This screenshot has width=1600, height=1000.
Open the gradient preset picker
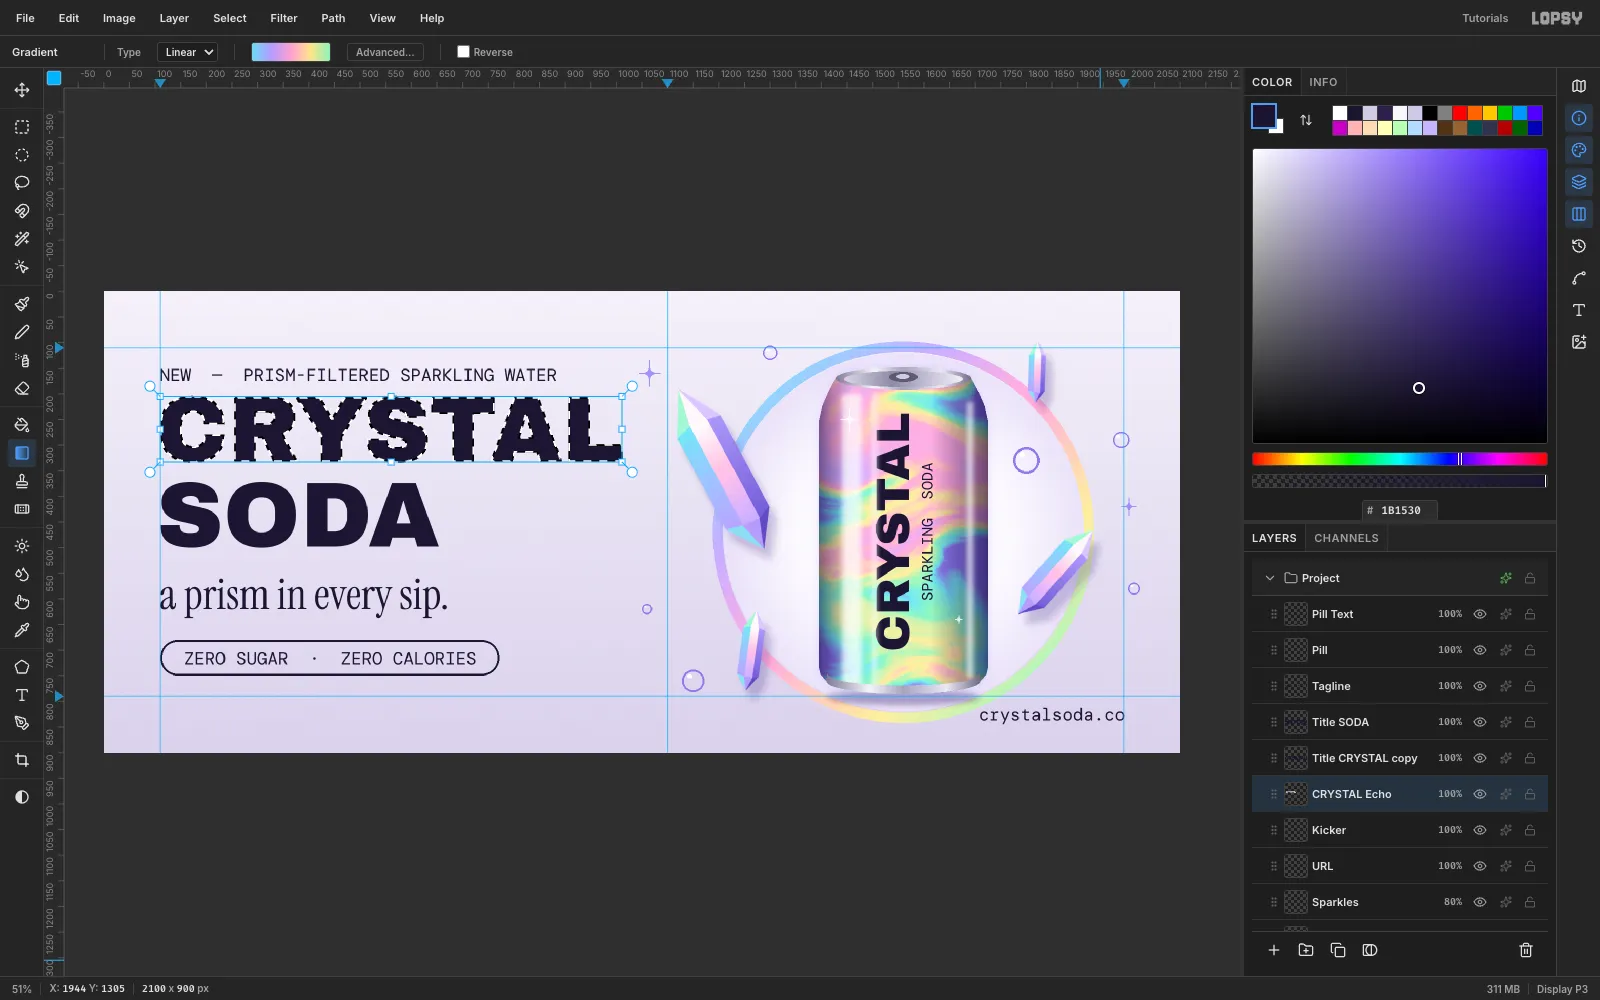[x=291, y=52]
